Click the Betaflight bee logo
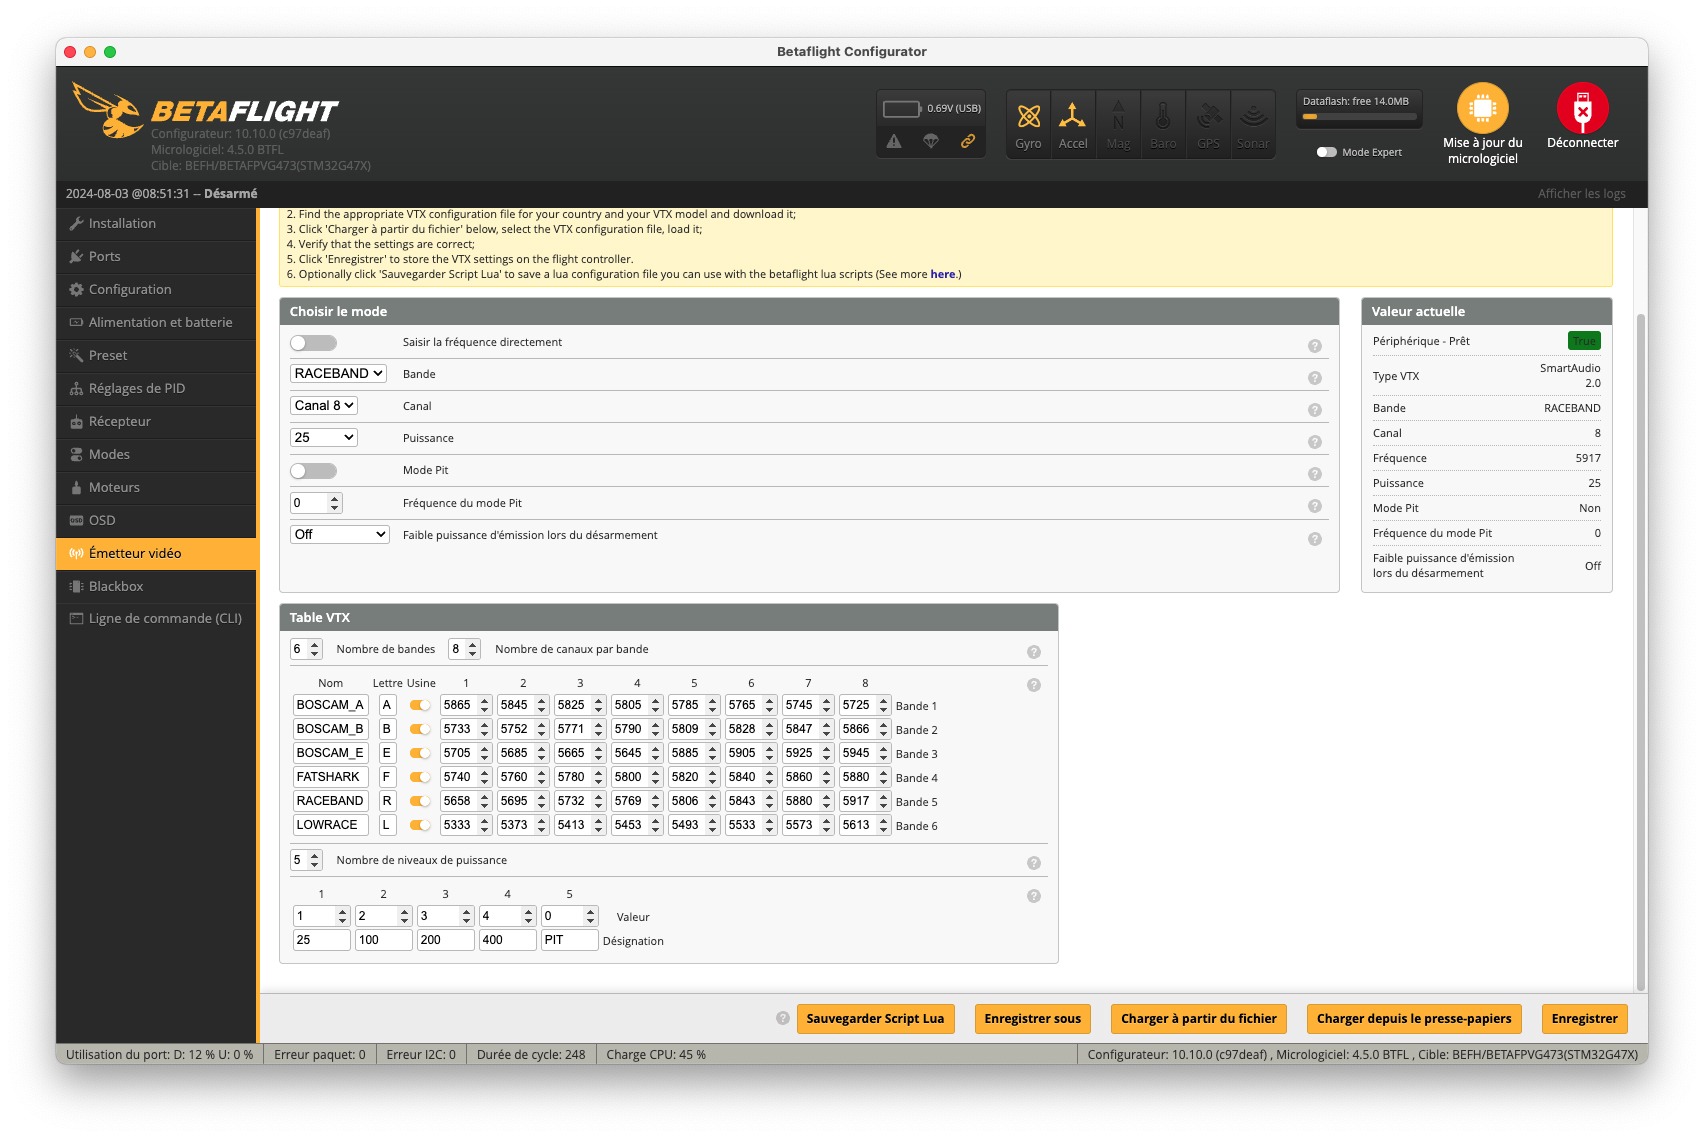 107,110
